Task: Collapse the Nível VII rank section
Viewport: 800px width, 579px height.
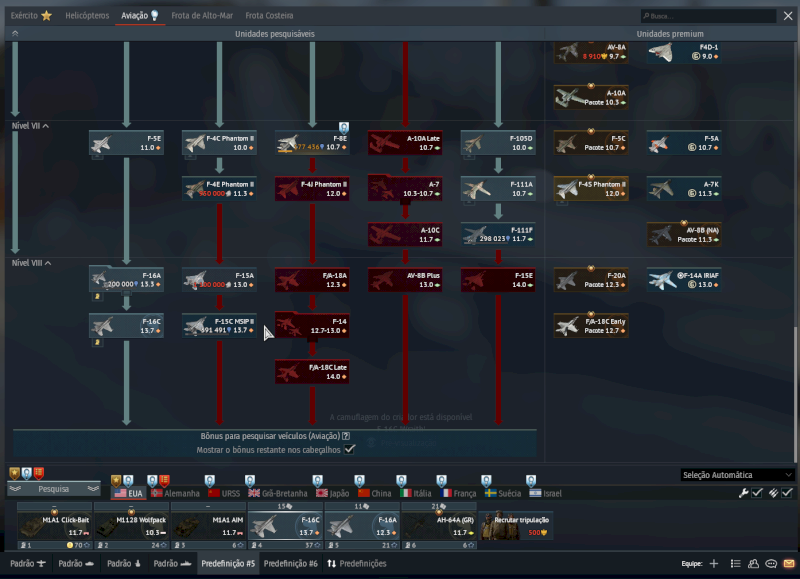Action: 46,126
